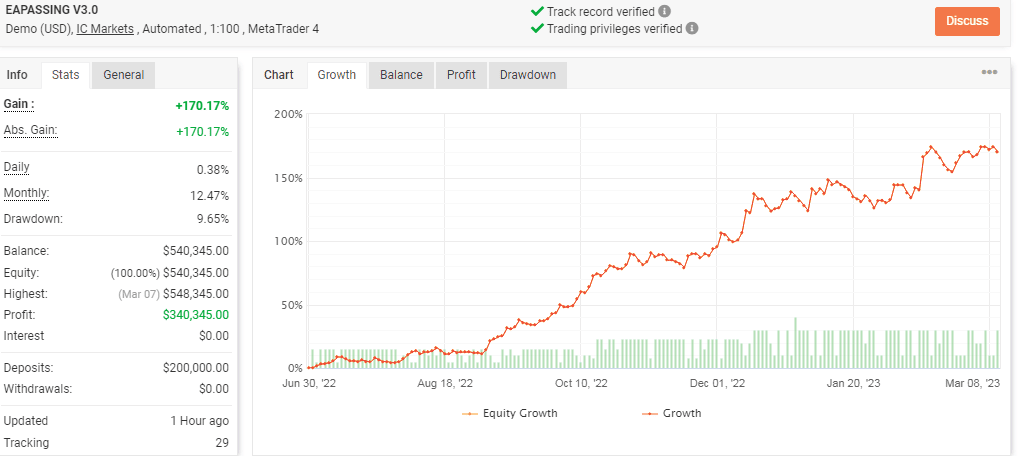View the Drawdown chart tab
The height and width of the screenshot is (456, 1018).
pyautogui.click(x=528, y=75)
